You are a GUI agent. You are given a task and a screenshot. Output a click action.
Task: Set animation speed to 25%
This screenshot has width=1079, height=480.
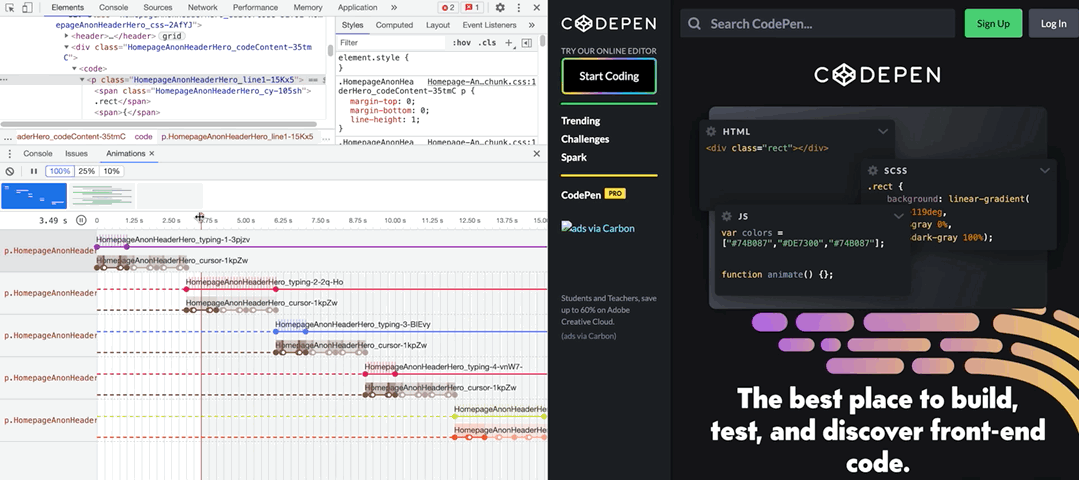click(x=86, y=171)
